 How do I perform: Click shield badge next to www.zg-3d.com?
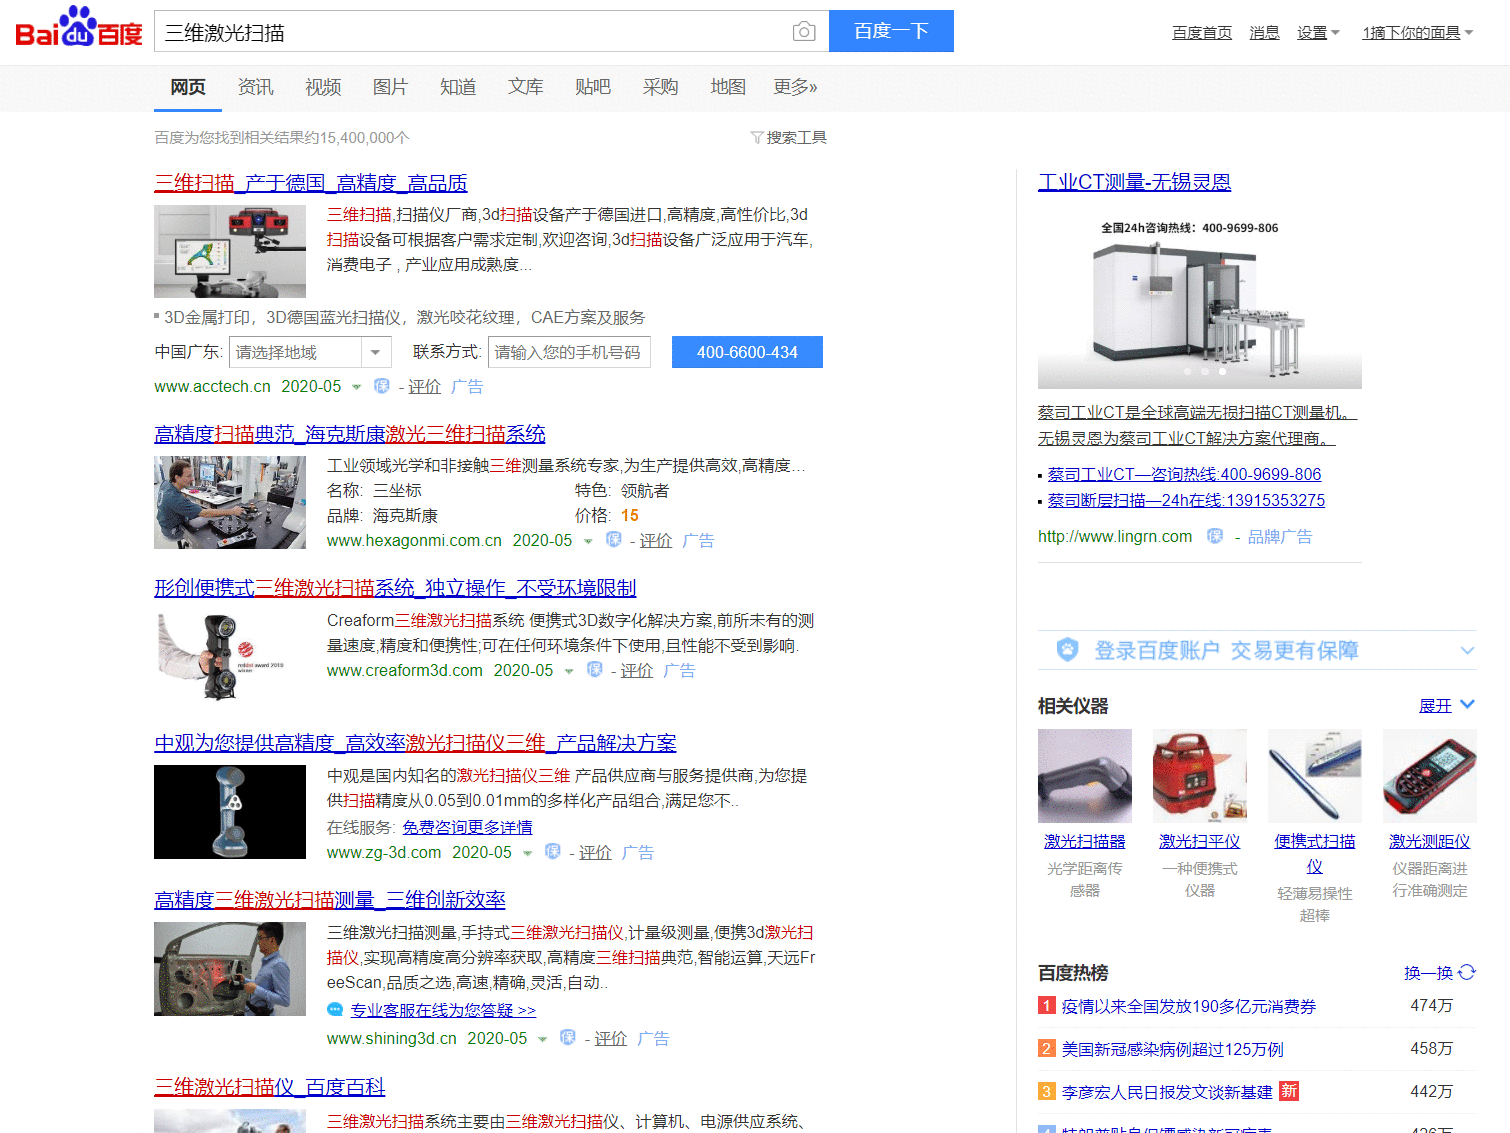click(553, 852)
